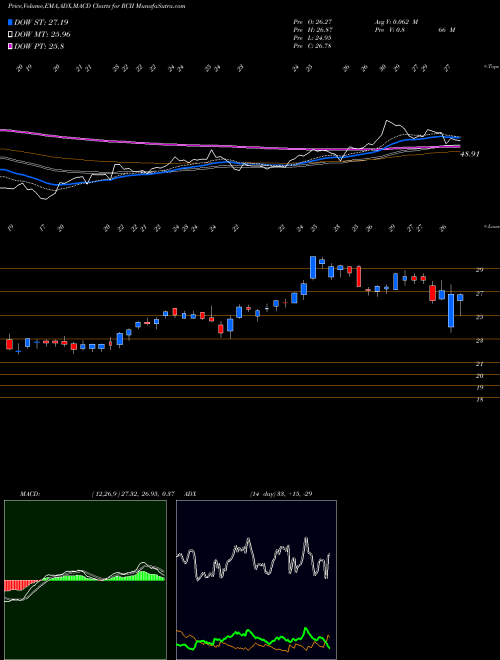Open the green MACD histogram chart panel
Image resolution: width=500 pixels, height=660 pixels.
[85, 580]
